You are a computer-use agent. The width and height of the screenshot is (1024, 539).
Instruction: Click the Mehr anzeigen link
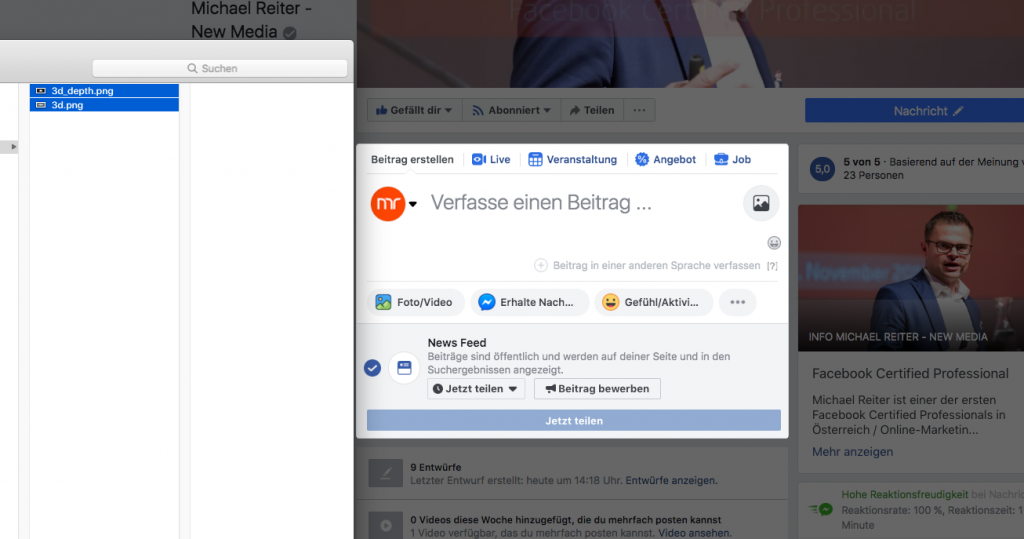tap(852, 452)
